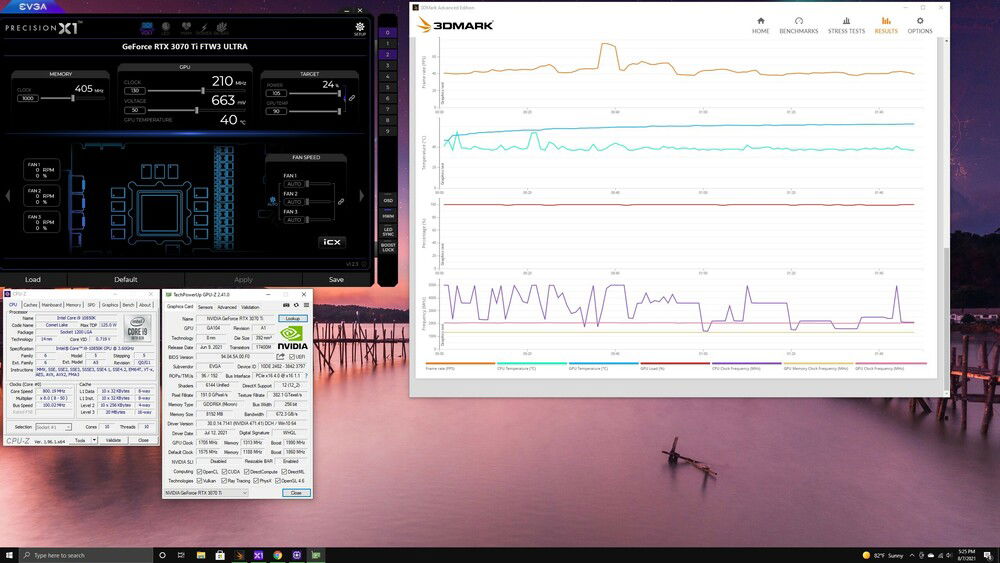Toggle the UEFI checkbox in GPU-Z
This screenshot has height=563, width=1000.
point(292,356)
